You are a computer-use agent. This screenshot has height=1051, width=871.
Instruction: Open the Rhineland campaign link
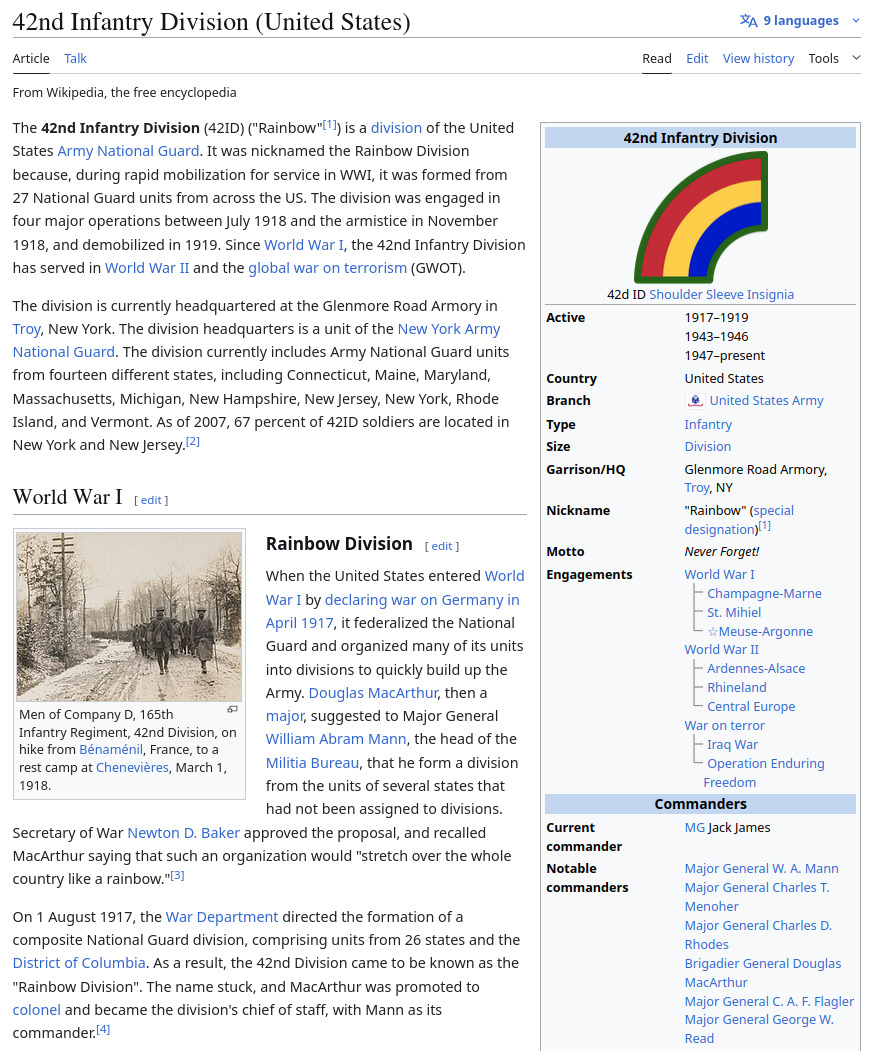coord(737,688)
